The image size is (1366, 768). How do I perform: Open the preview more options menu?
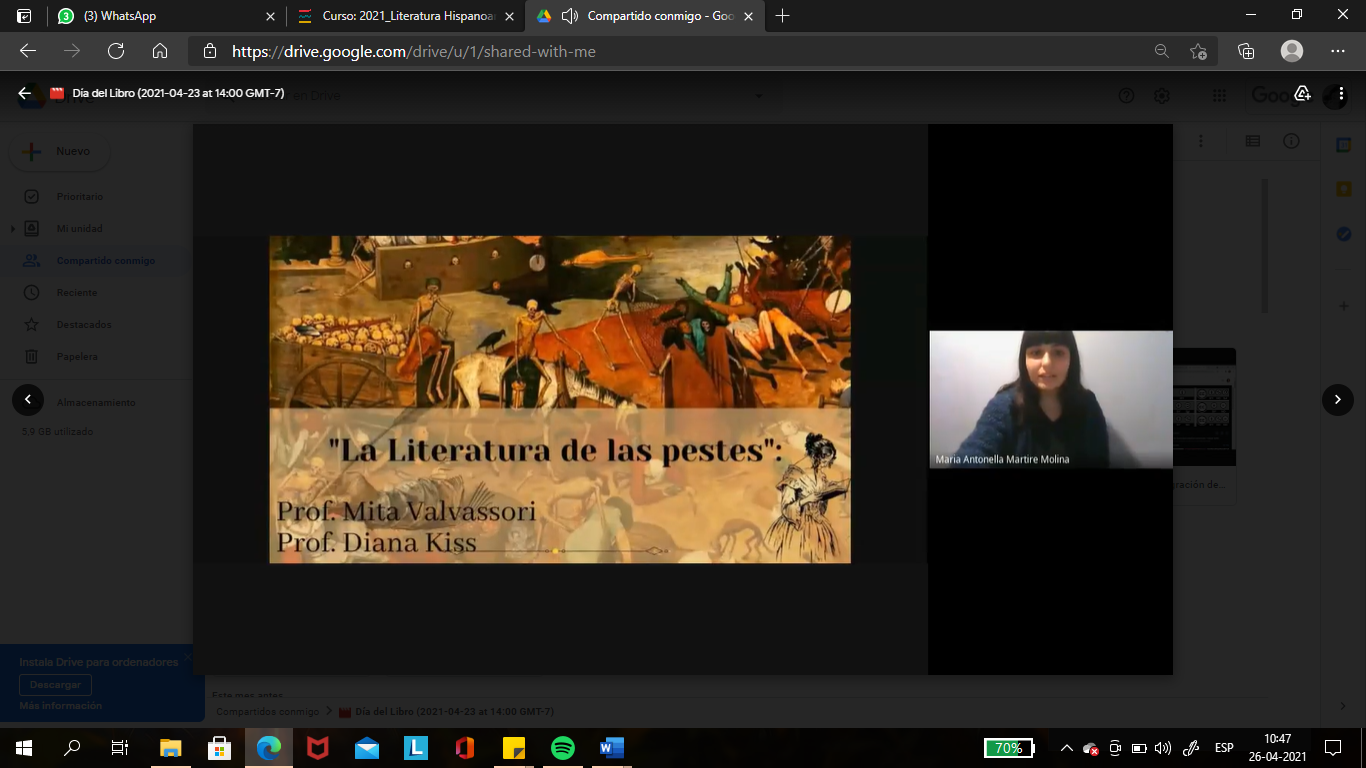pos(1342,94)
